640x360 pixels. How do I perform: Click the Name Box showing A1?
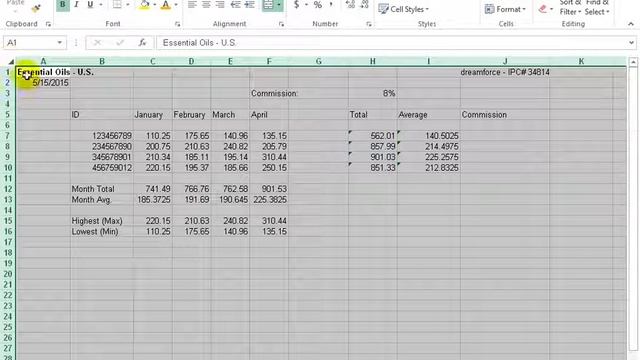point(29,42)
